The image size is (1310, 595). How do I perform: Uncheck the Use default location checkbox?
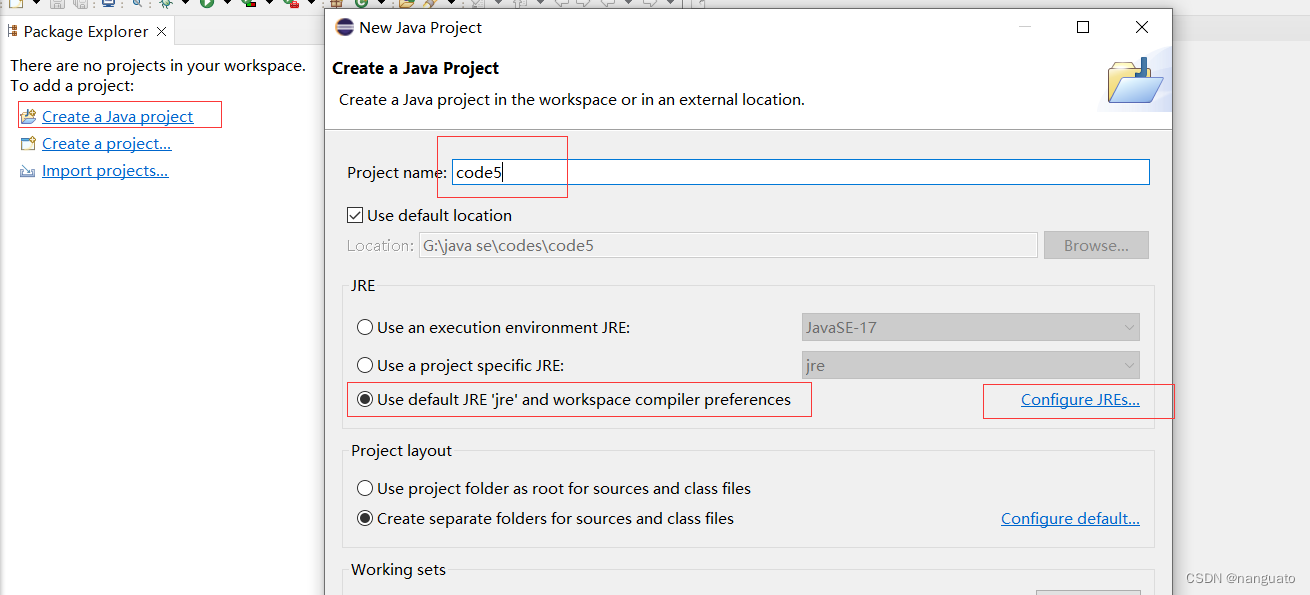pyautogui.click(x=355, y=215)
